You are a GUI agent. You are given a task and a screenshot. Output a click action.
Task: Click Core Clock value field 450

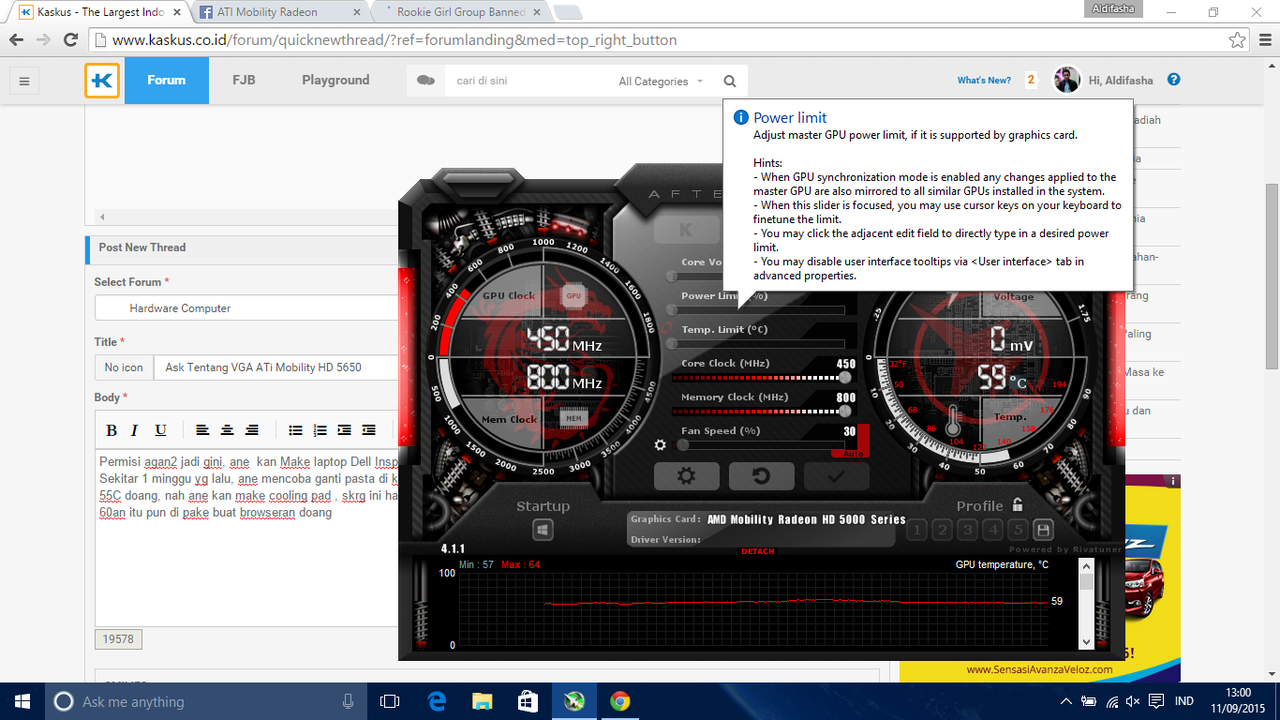pyautogui.click(x=846, y=364)
